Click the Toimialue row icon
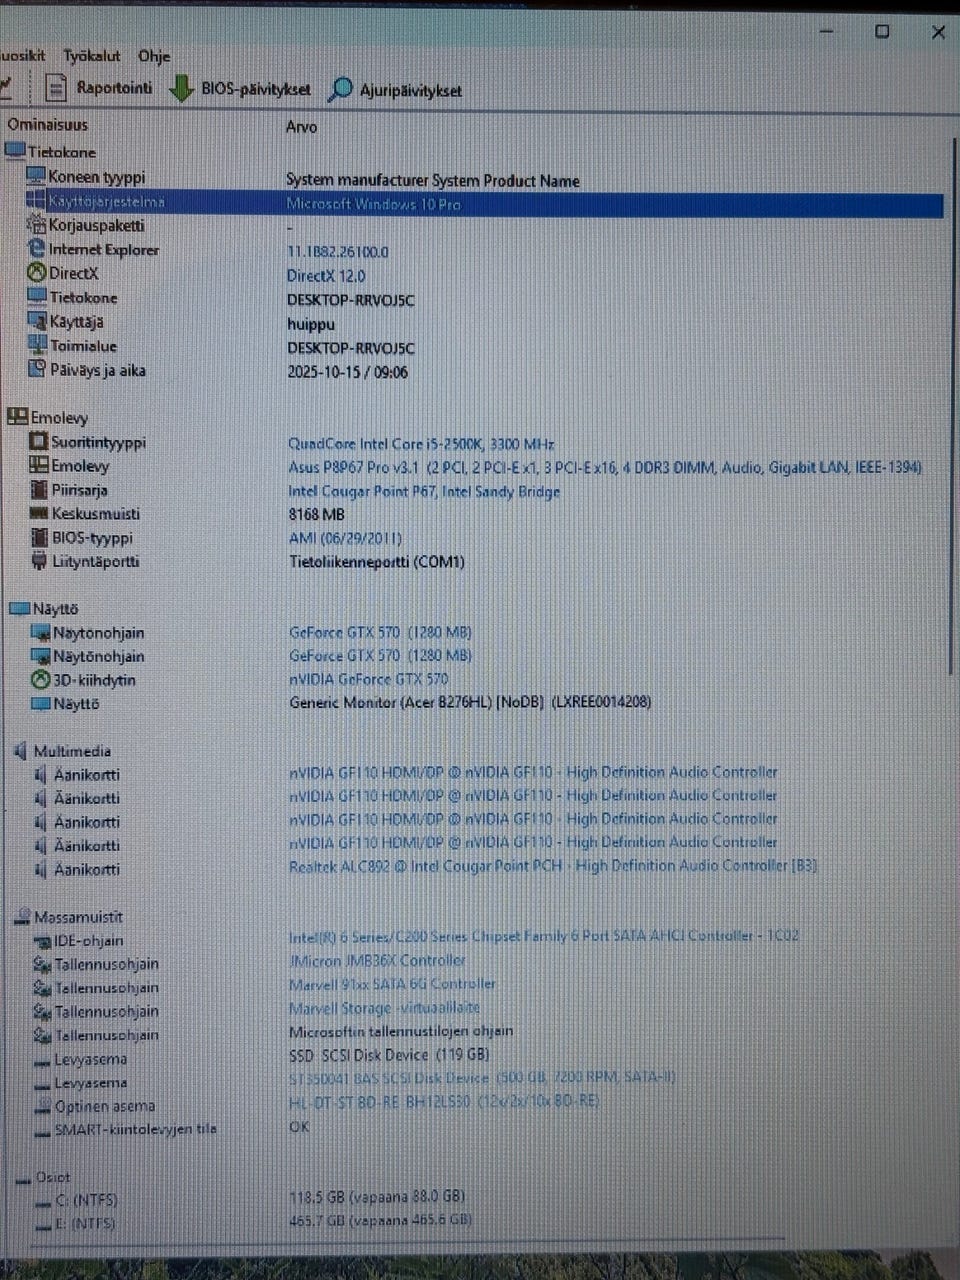The height and width of the screenshot is (1280, 960). [x=38, y=345]
